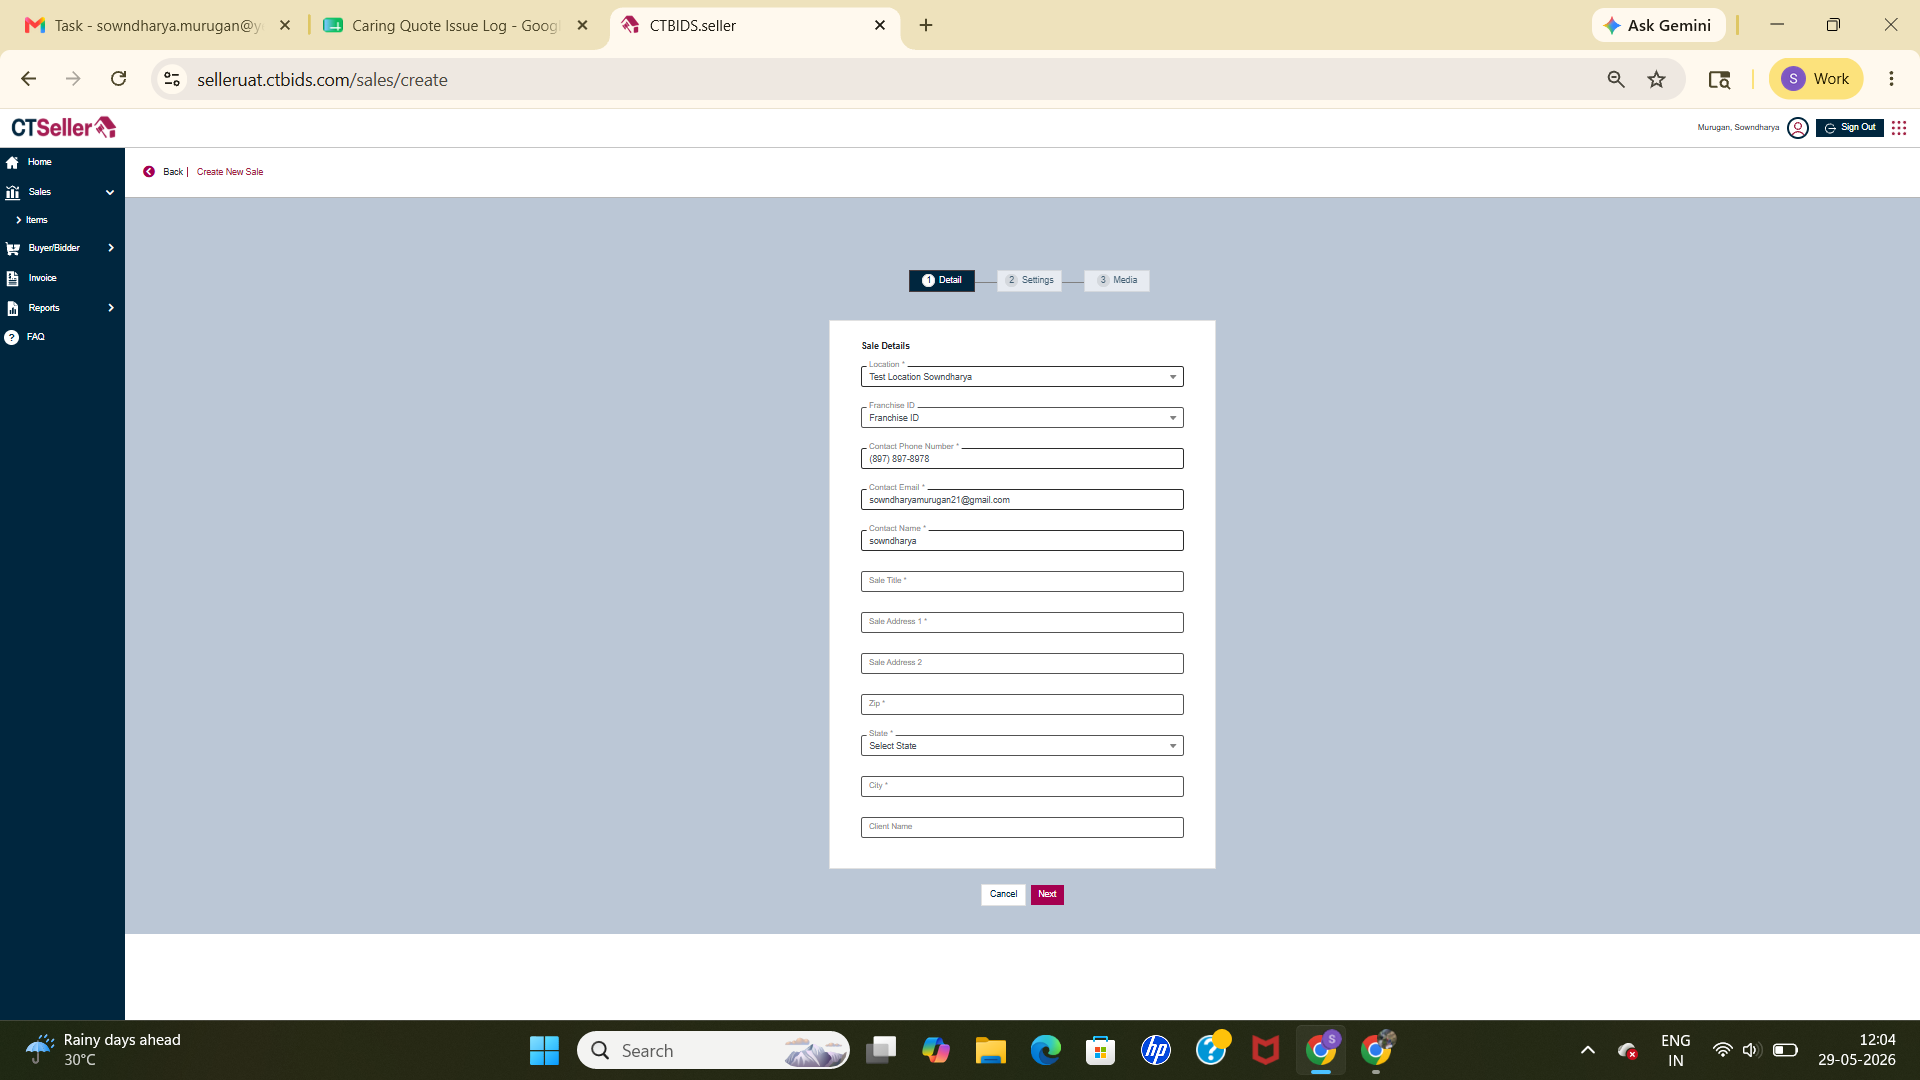
Task: Click the Cancel button
Action: click(1003, 895)
